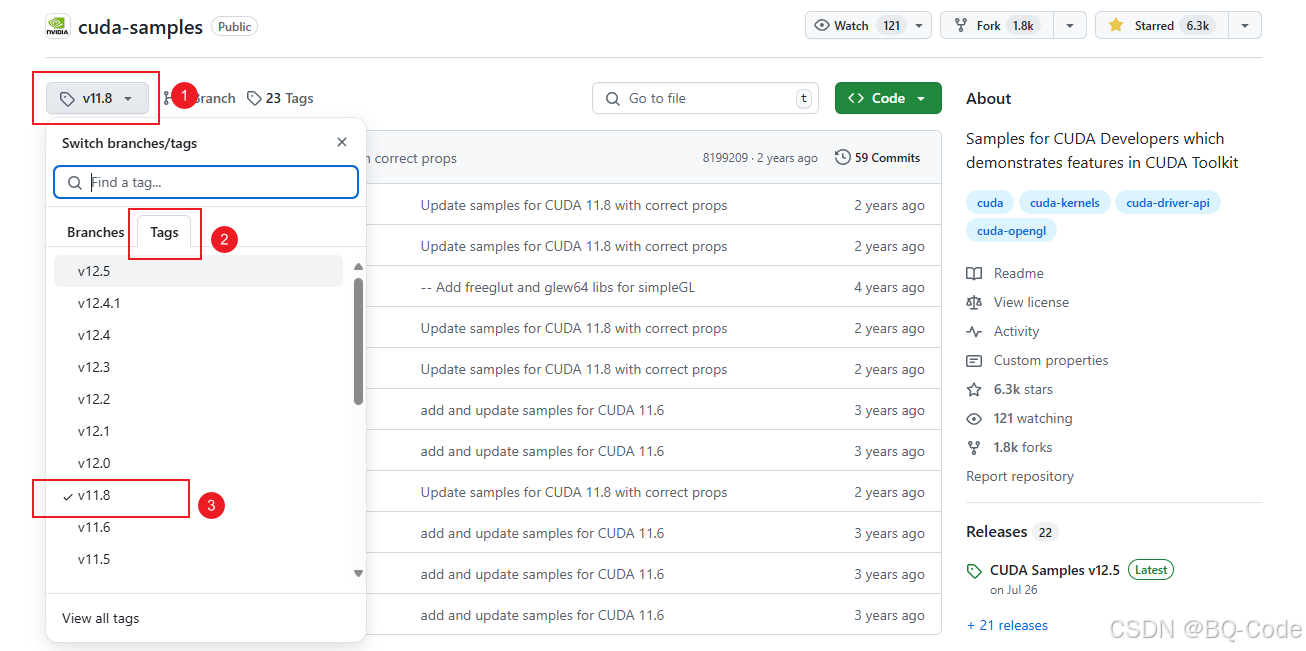Switch to the Branches tab
The height and width of the screenshot is (651, 1306).
[x=95, y=232]
